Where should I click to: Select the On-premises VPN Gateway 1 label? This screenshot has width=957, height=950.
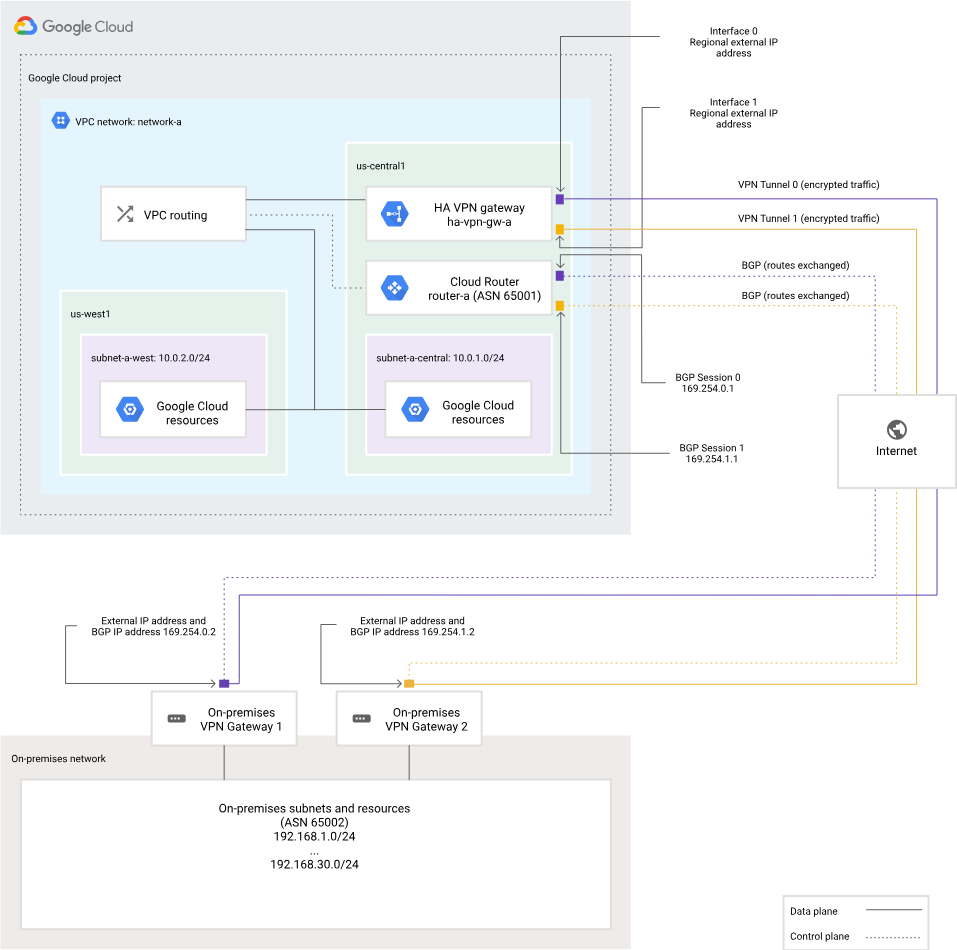click(x=241, y=719)
